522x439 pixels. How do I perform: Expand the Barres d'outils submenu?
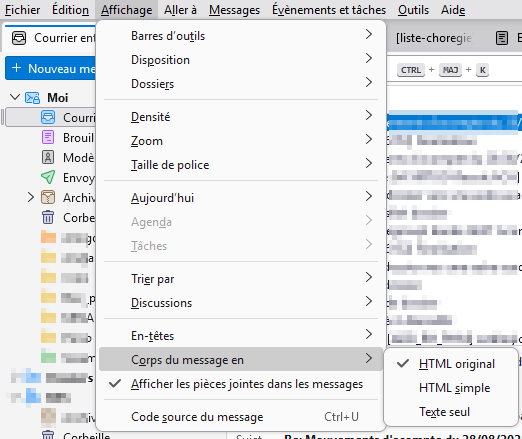click(241, 36)
